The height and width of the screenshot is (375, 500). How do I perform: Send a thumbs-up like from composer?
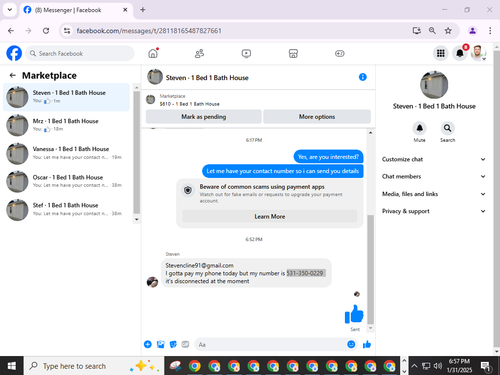[367, 344]
